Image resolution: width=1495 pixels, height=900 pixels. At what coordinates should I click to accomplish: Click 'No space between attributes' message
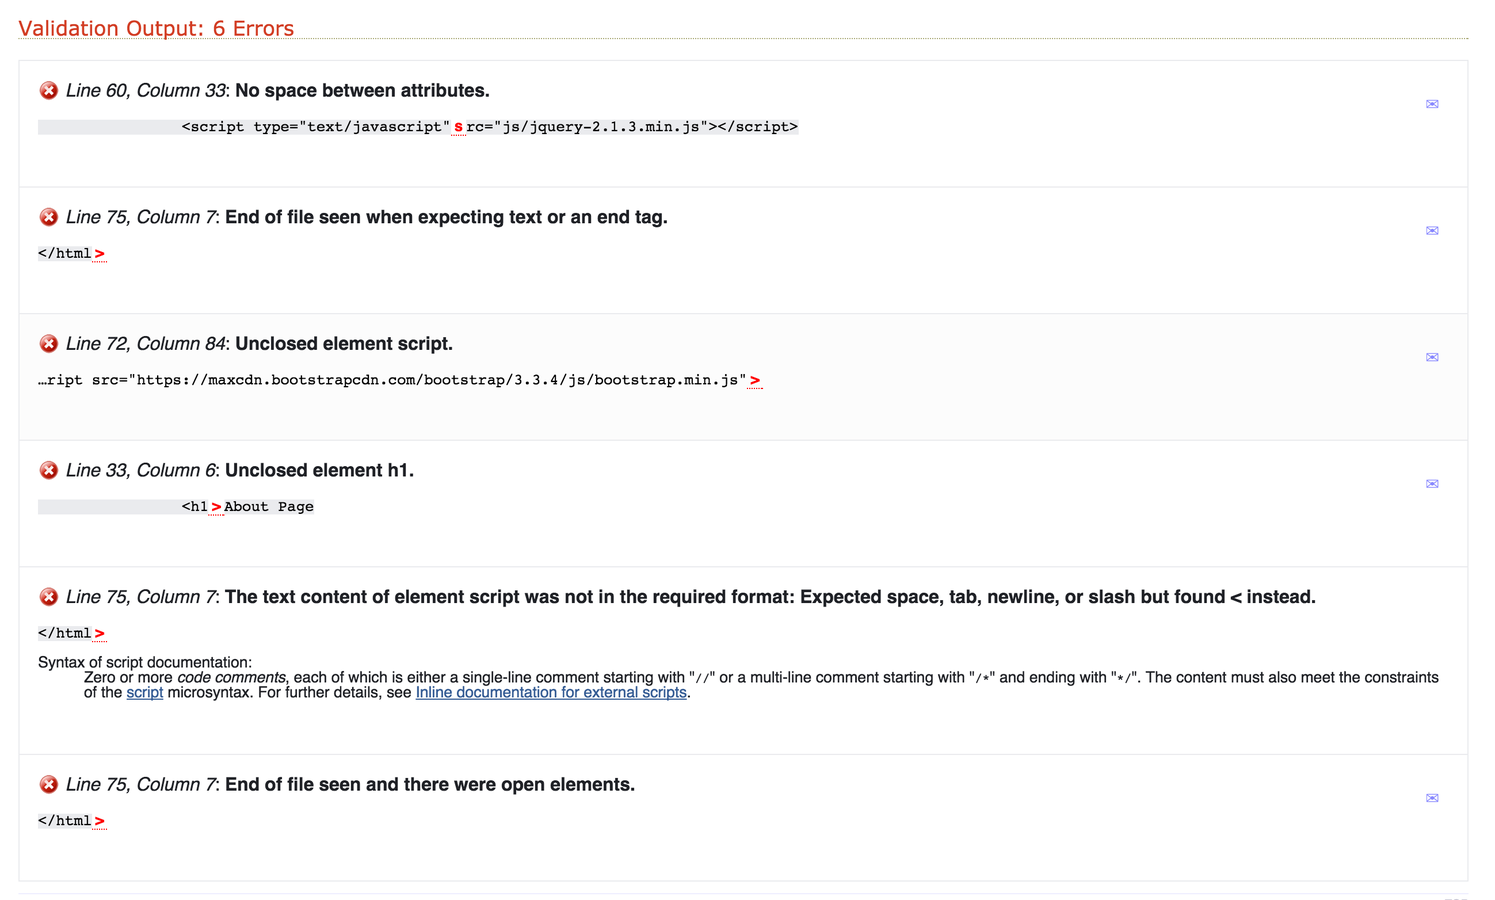[362, 90]
